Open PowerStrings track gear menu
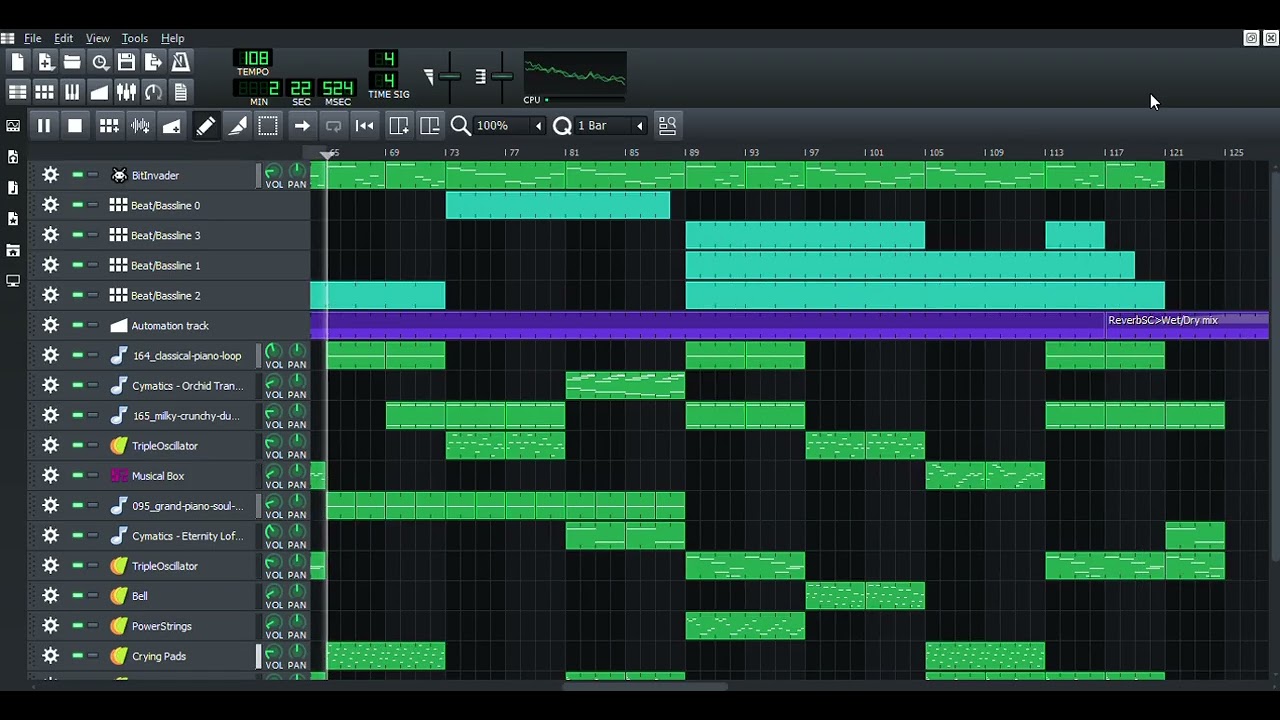Screen dimensions: 1280x720 click(50, 626)
